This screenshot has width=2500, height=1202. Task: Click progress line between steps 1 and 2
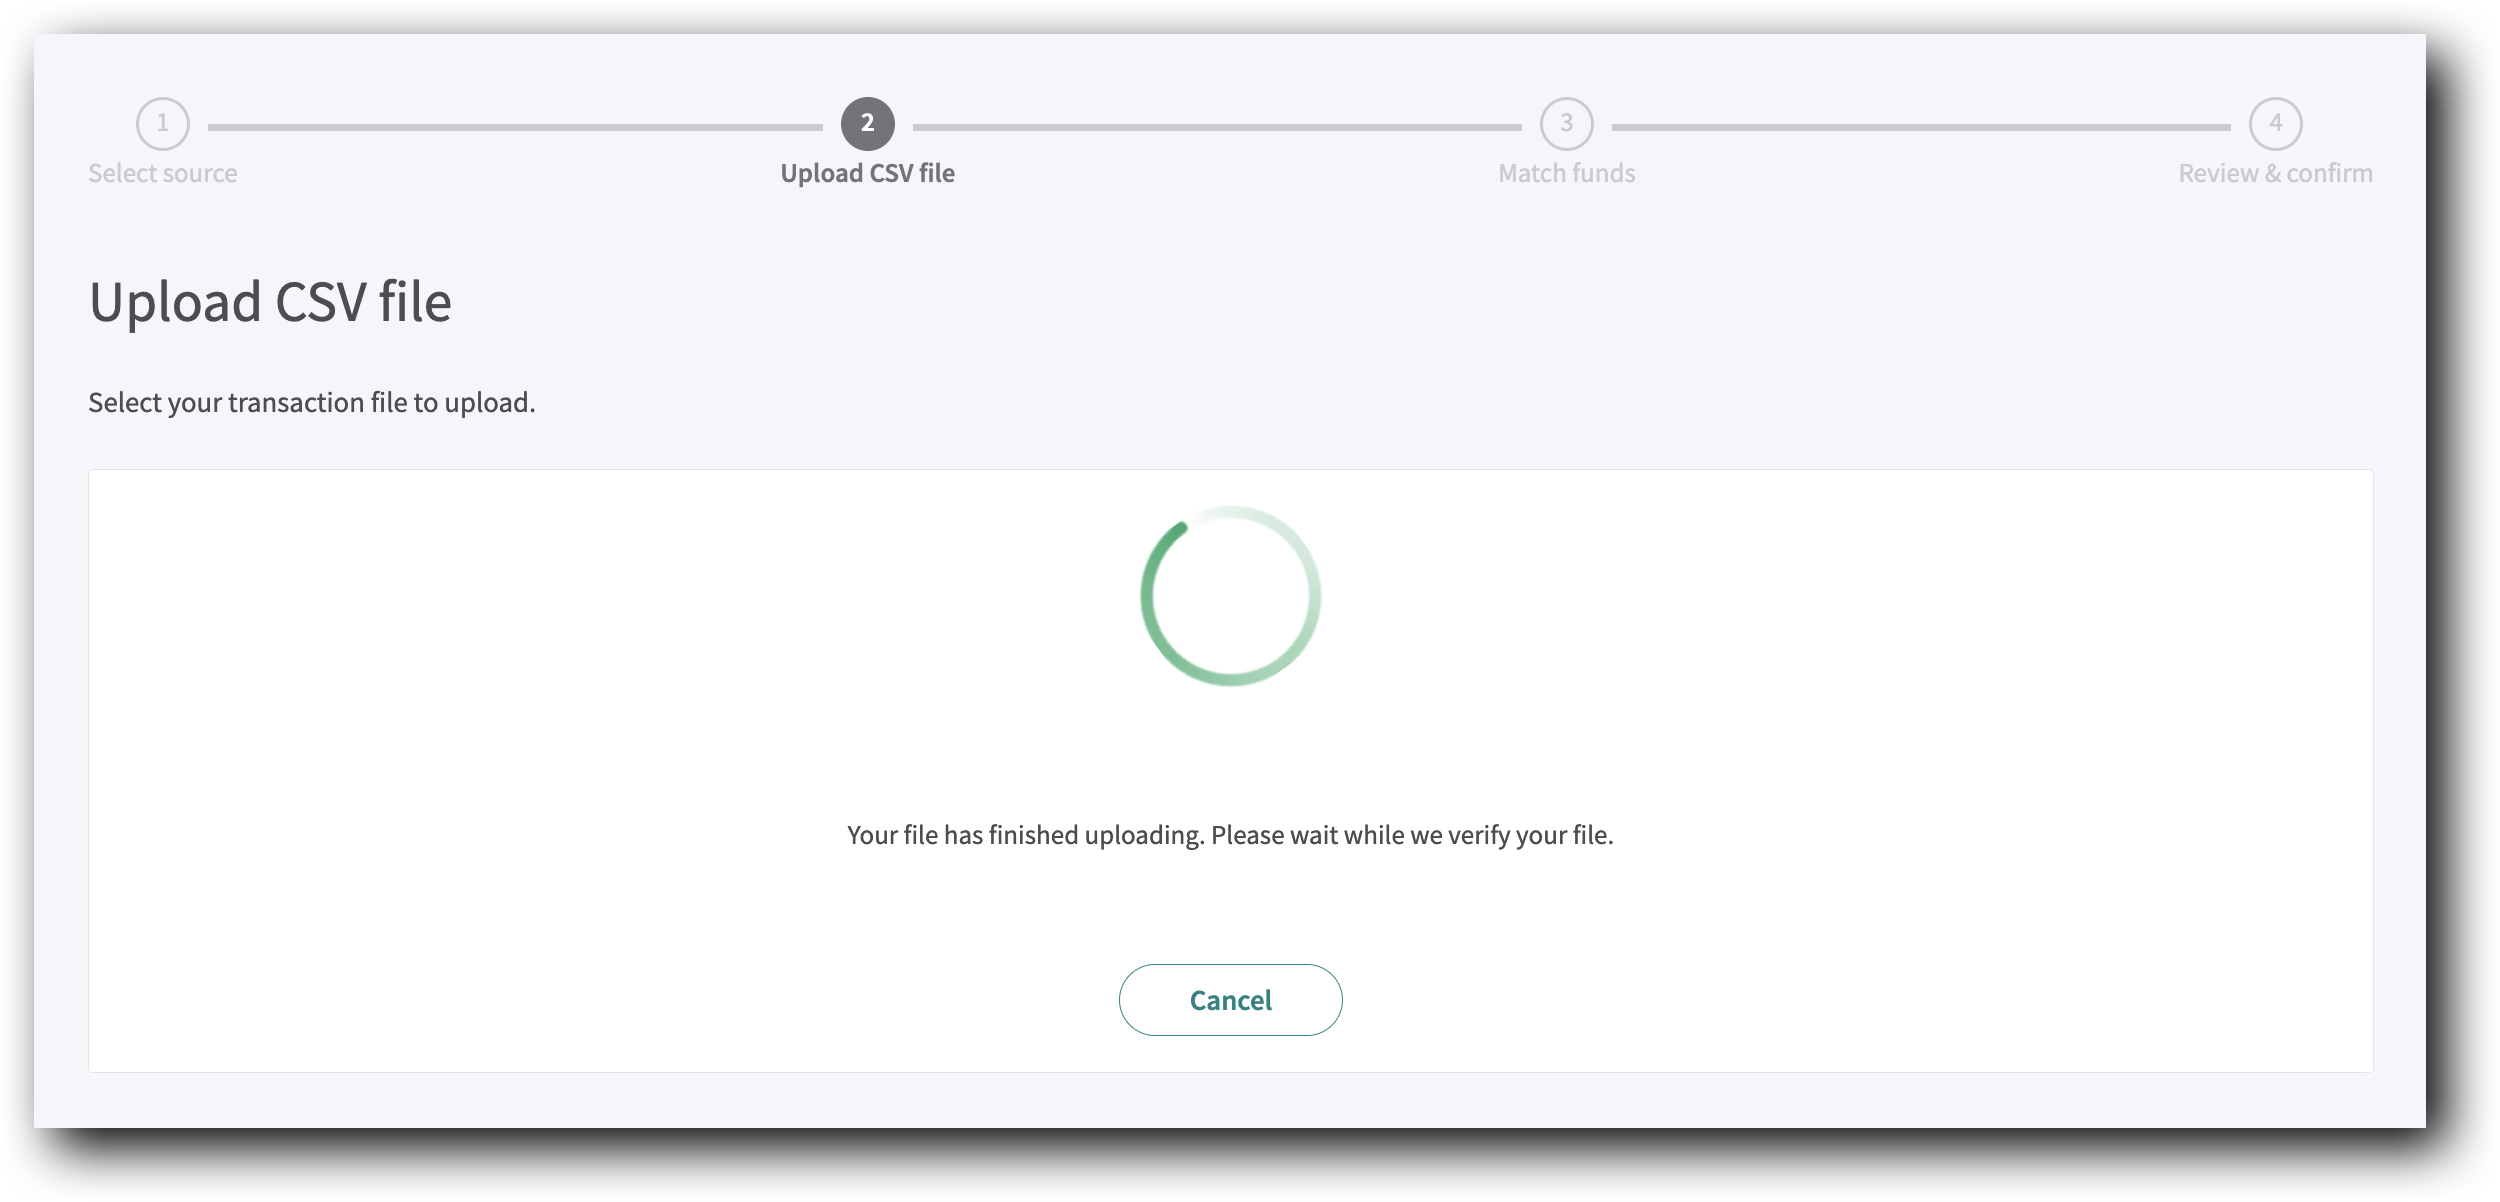(x=515, y=127)
